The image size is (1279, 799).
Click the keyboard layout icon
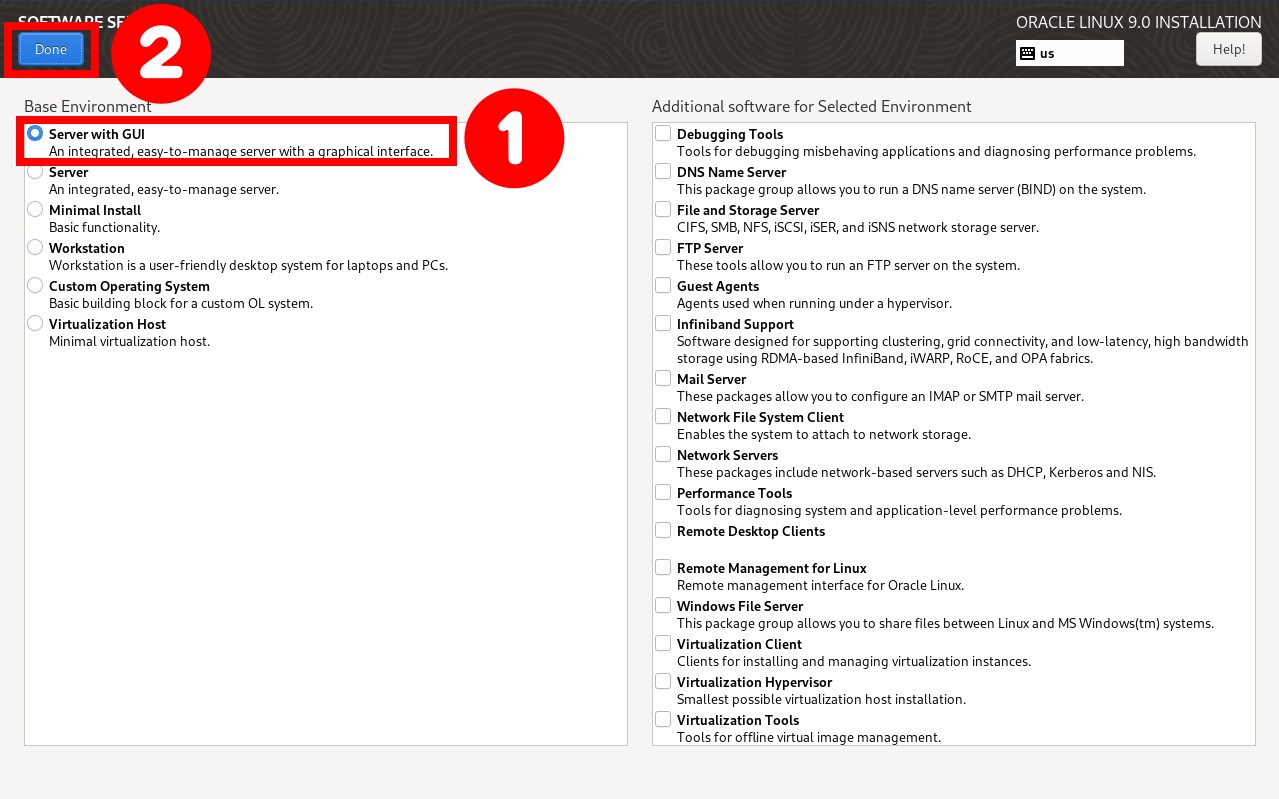pyautogui.click(x=1027, y=53)
